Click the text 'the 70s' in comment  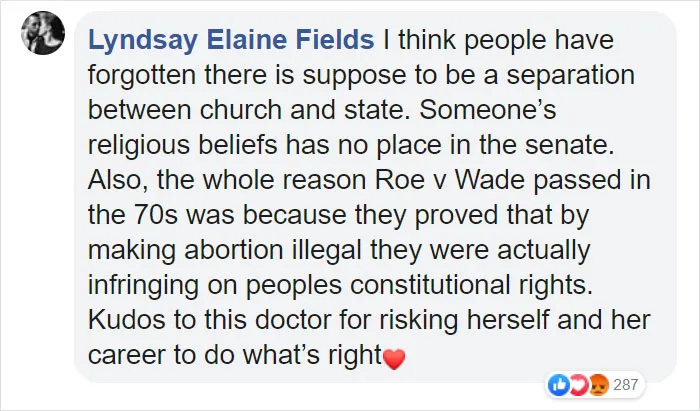point(133,215)
